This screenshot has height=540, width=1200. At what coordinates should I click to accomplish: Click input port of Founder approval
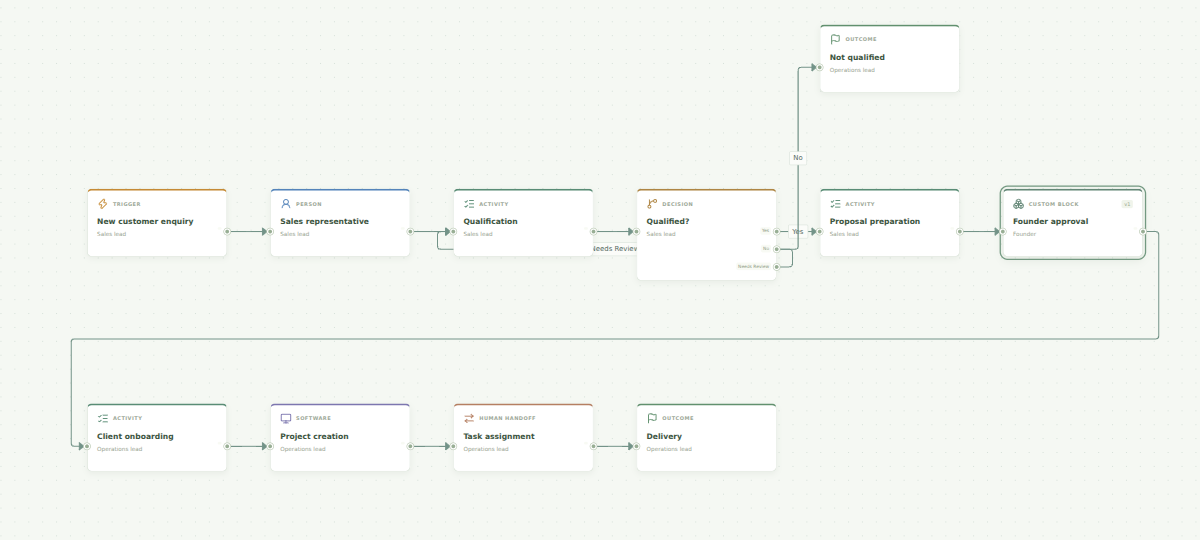[1003, 231]
